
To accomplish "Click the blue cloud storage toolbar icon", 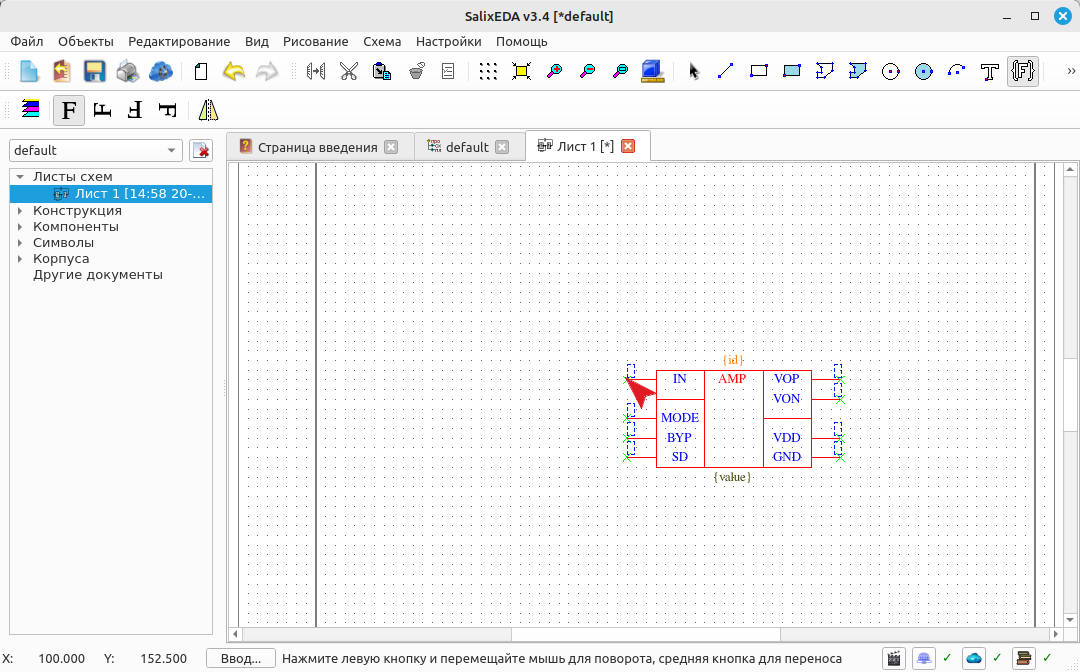I will (x=160, y=71).
